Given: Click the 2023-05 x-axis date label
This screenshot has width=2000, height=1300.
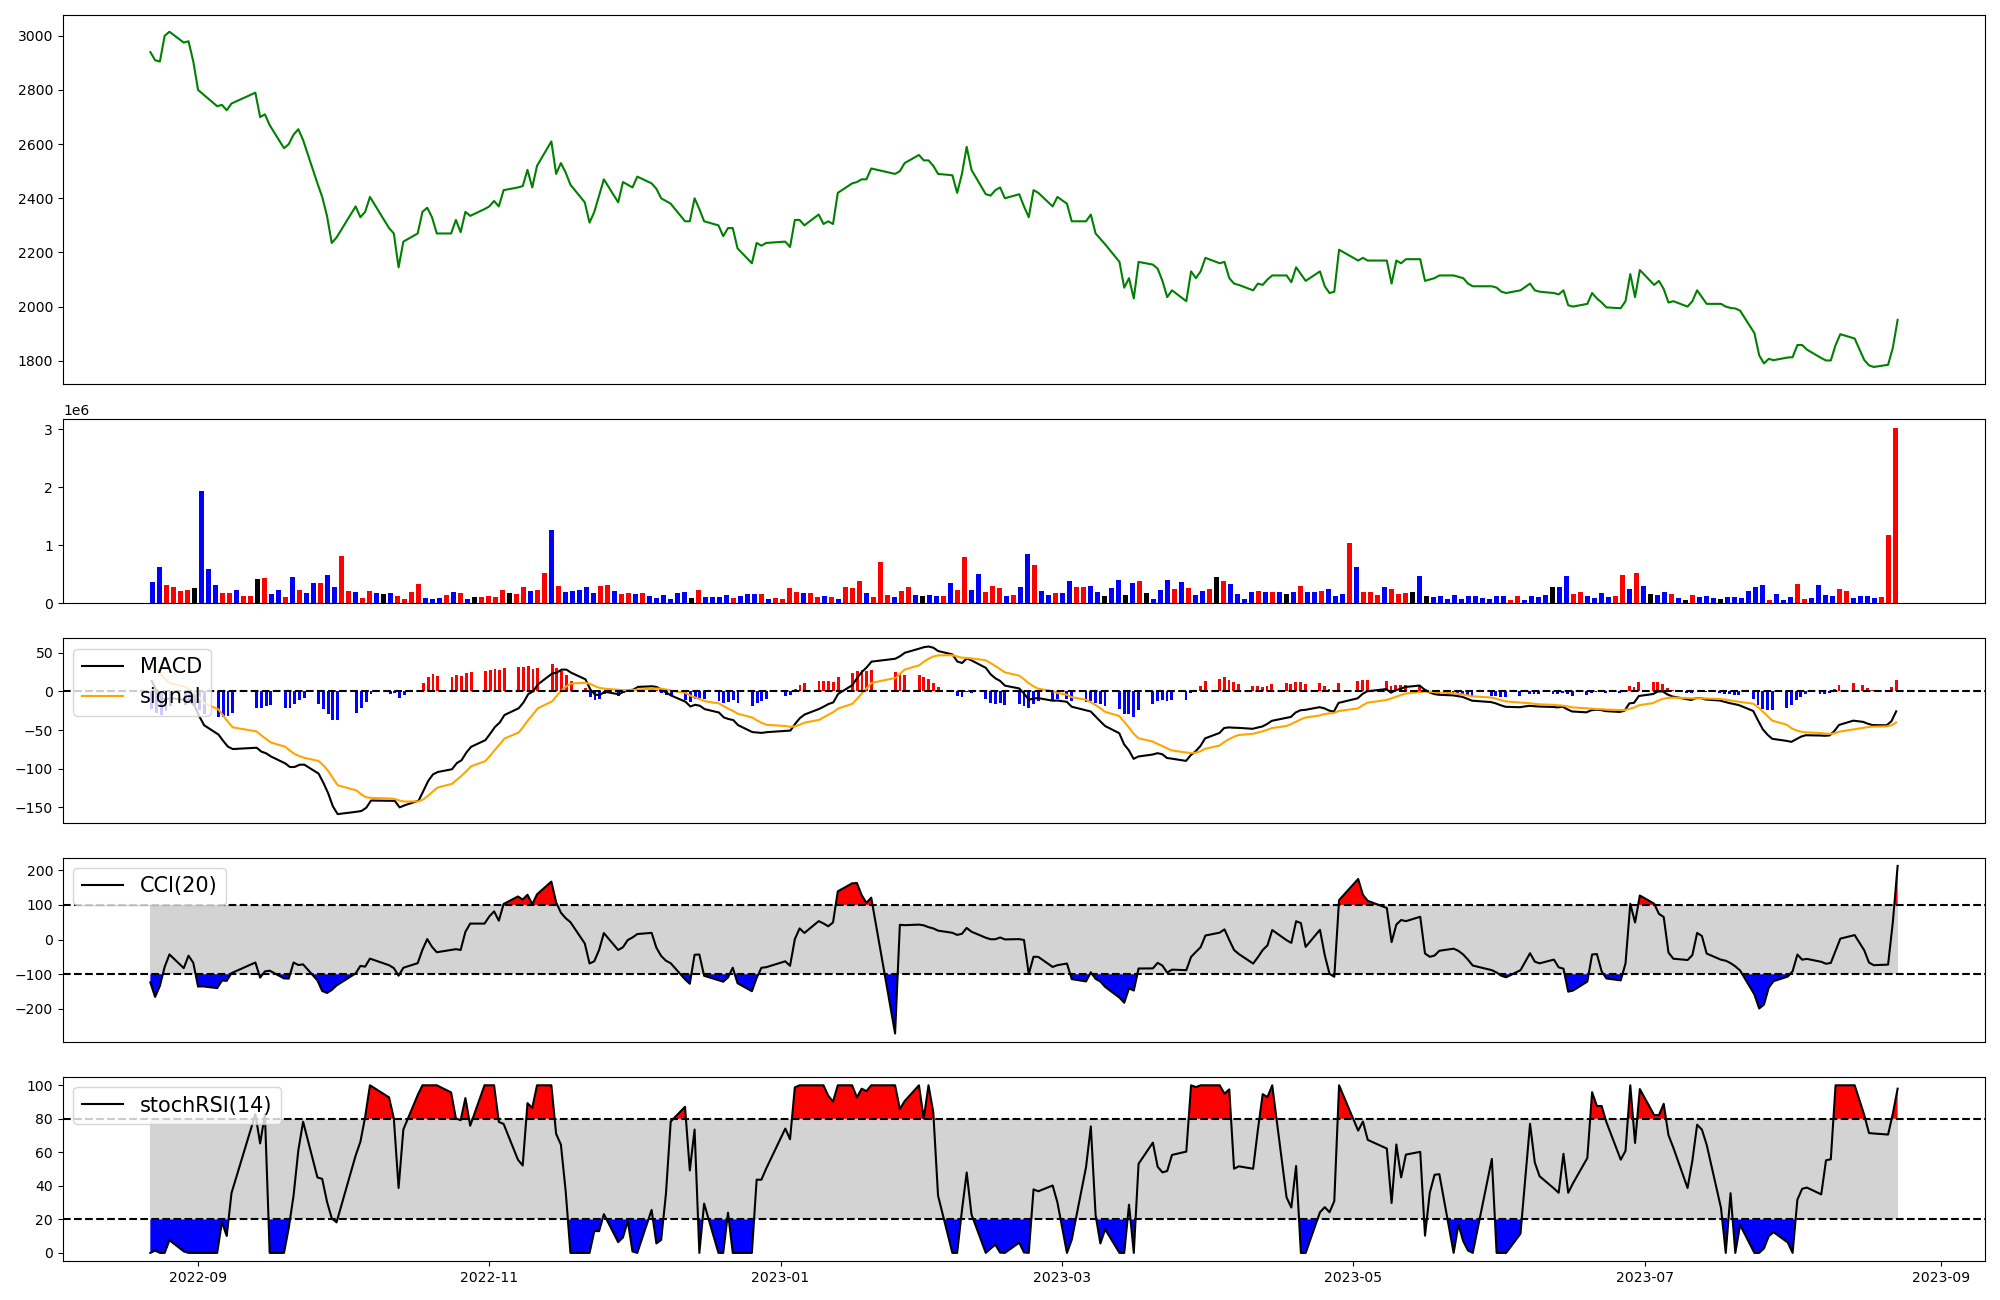Looking at the screenshot, I should (x=1353, y=1277).
